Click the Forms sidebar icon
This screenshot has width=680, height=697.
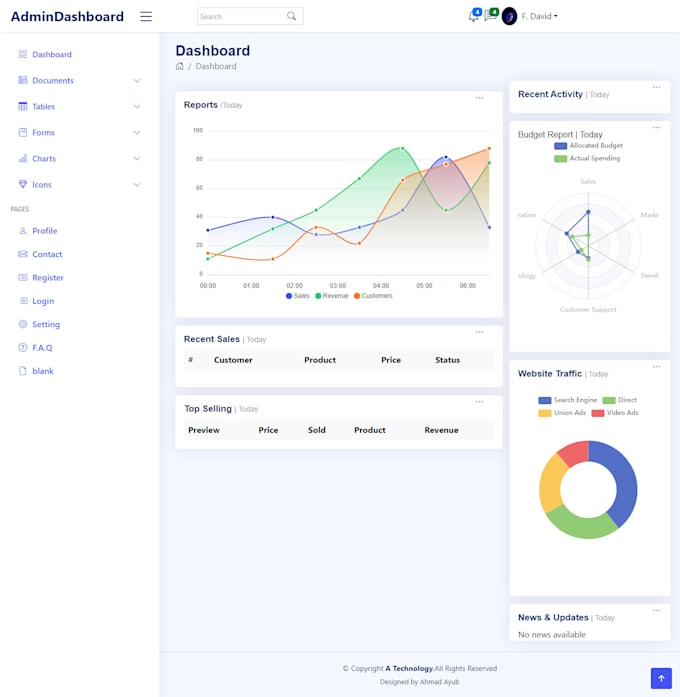click(23, 132)
